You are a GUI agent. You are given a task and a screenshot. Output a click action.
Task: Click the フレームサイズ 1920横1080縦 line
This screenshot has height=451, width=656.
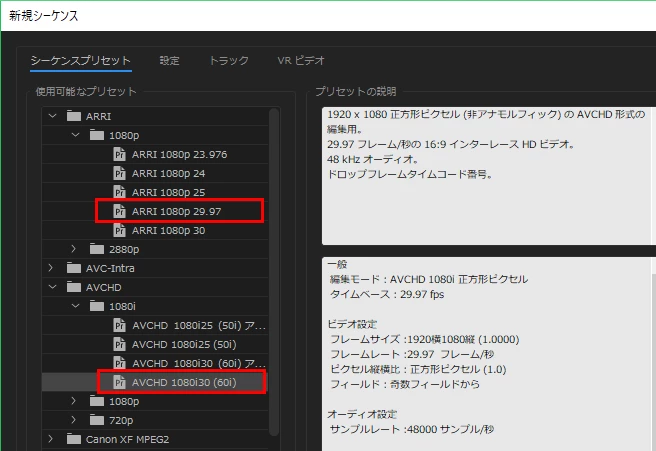pyautogui.click(x=425, y=339)
